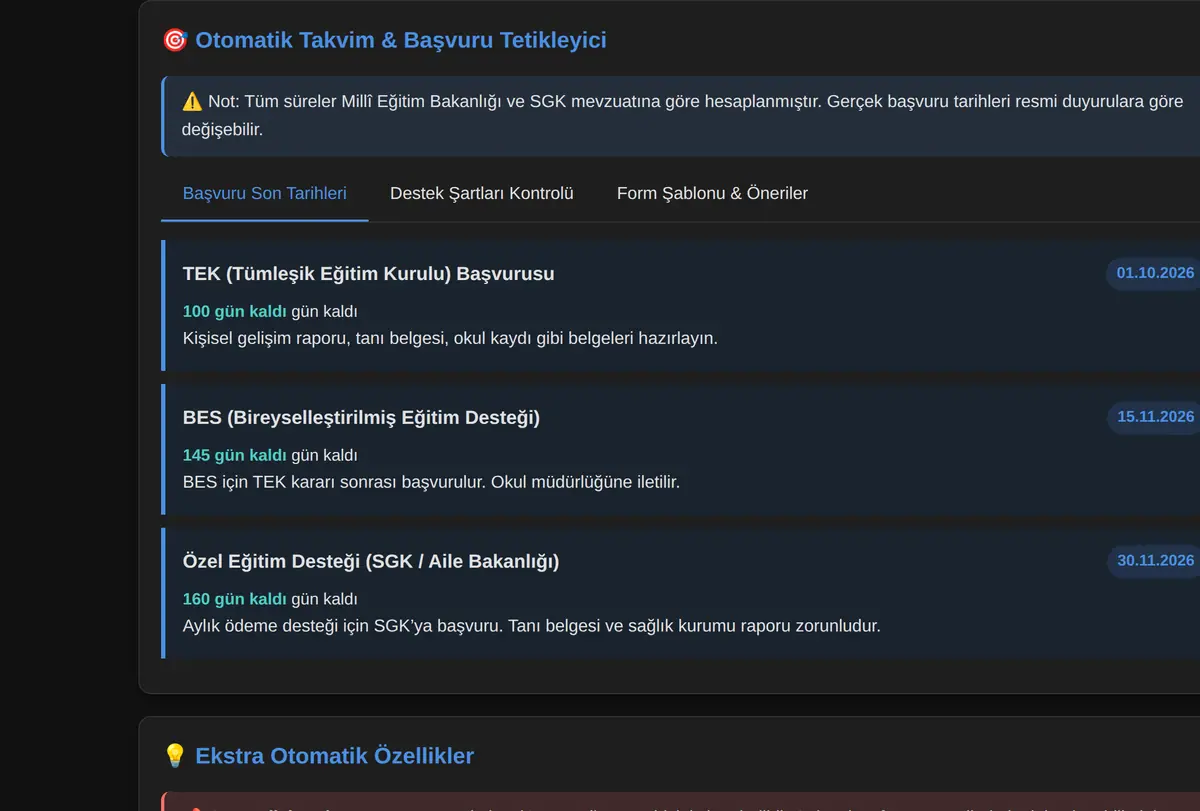The height and width of the screenshot is (811, 1200).
Task: Click the TEK (Tümleşik Eğitim Kurulu) Başvurusu title
Action: point(368,273)
